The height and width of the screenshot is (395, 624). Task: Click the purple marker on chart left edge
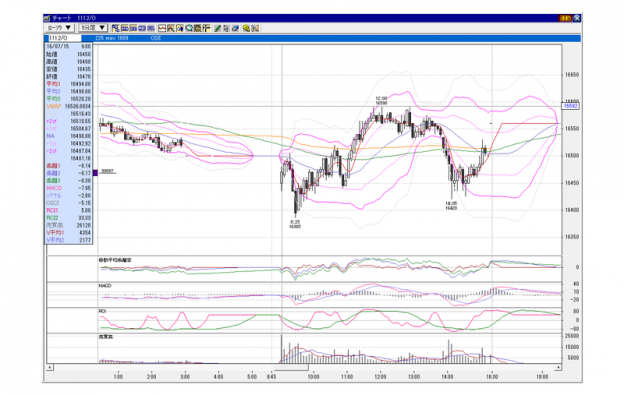[x=95, y=173]
